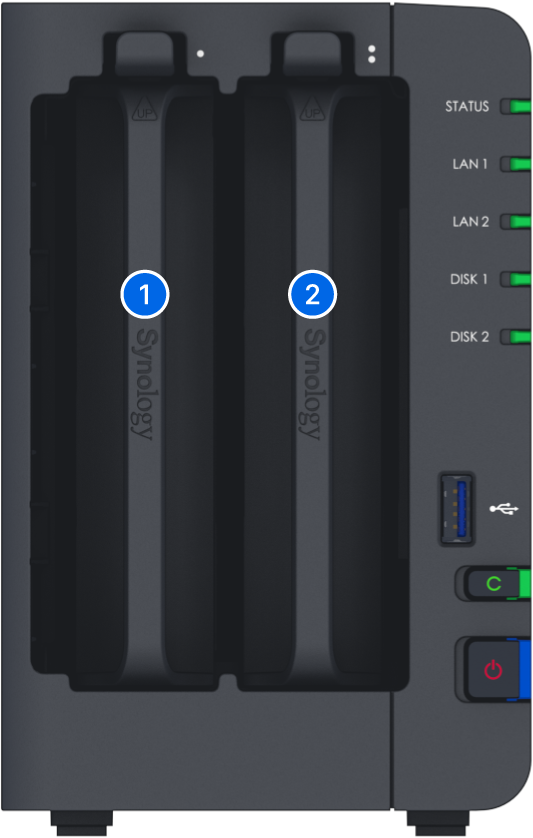Screen dimensions: 533x838
Task: Click the STATUS label text
Action: 467,106
